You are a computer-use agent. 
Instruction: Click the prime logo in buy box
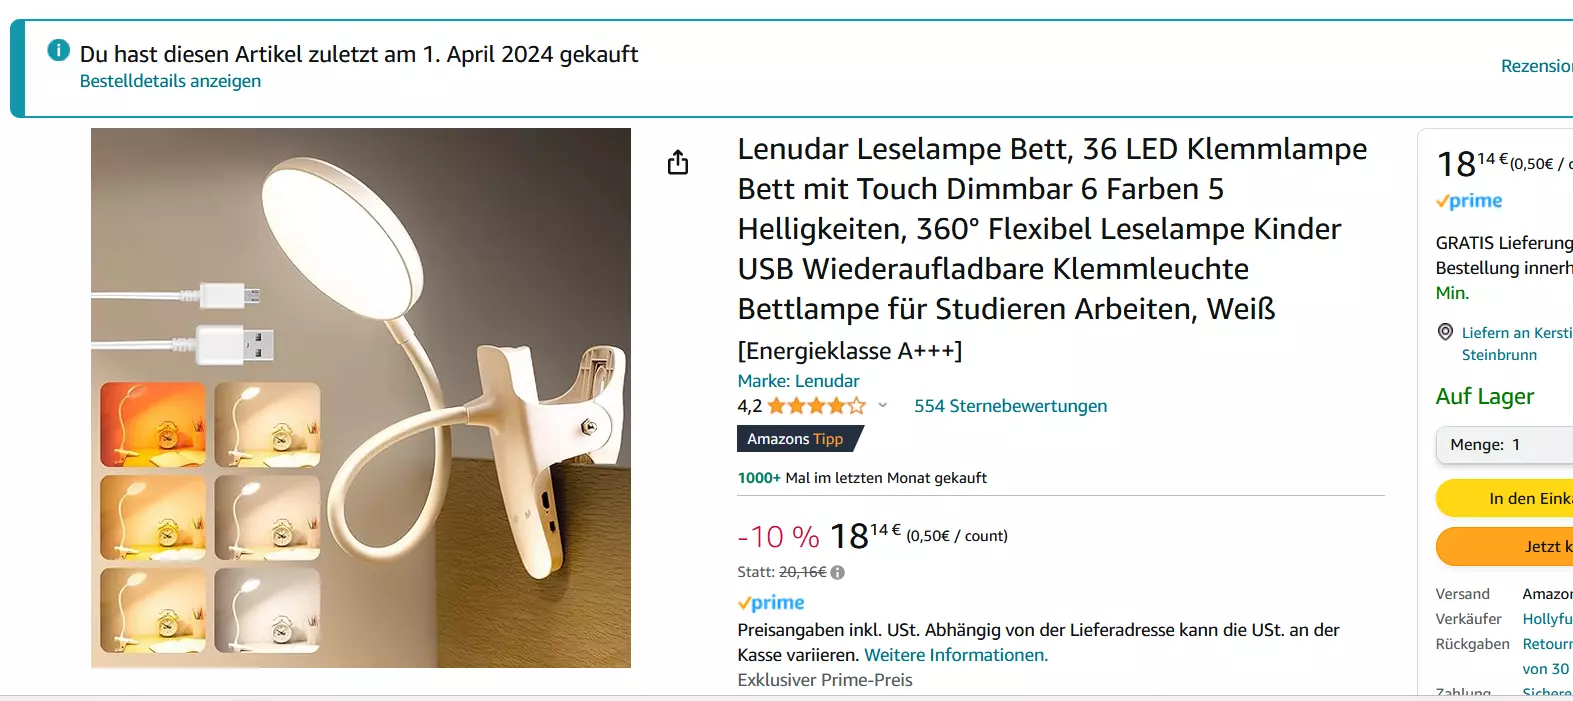pyautogui.click(x=1469, y=201)
